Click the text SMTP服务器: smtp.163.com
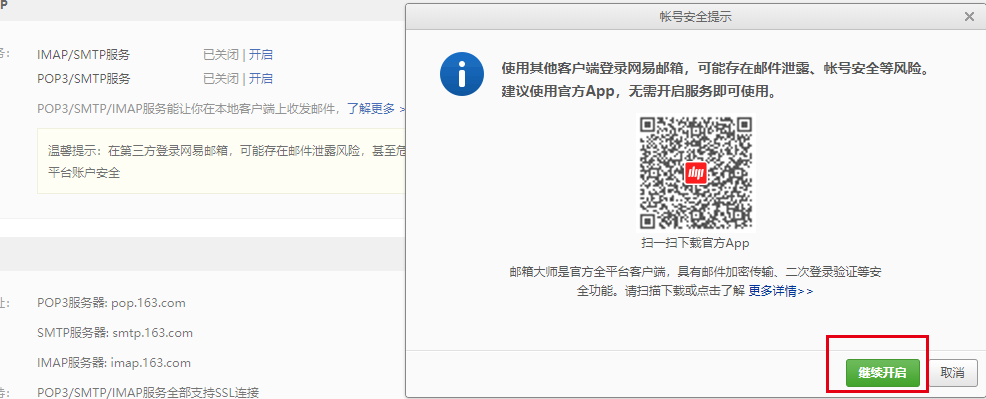 point(115,333)
